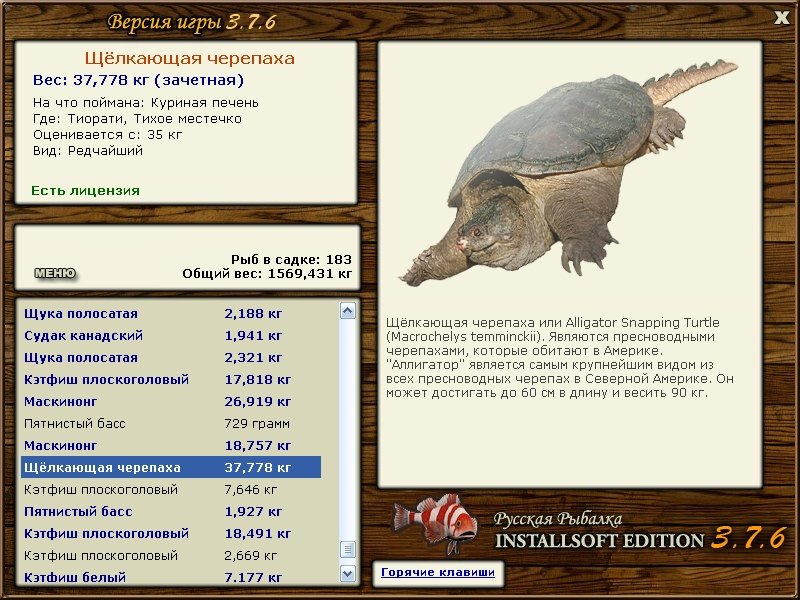The image size is (800, 600).
Task: Click the green Есть лицензия text
Action: coord(85,190)
